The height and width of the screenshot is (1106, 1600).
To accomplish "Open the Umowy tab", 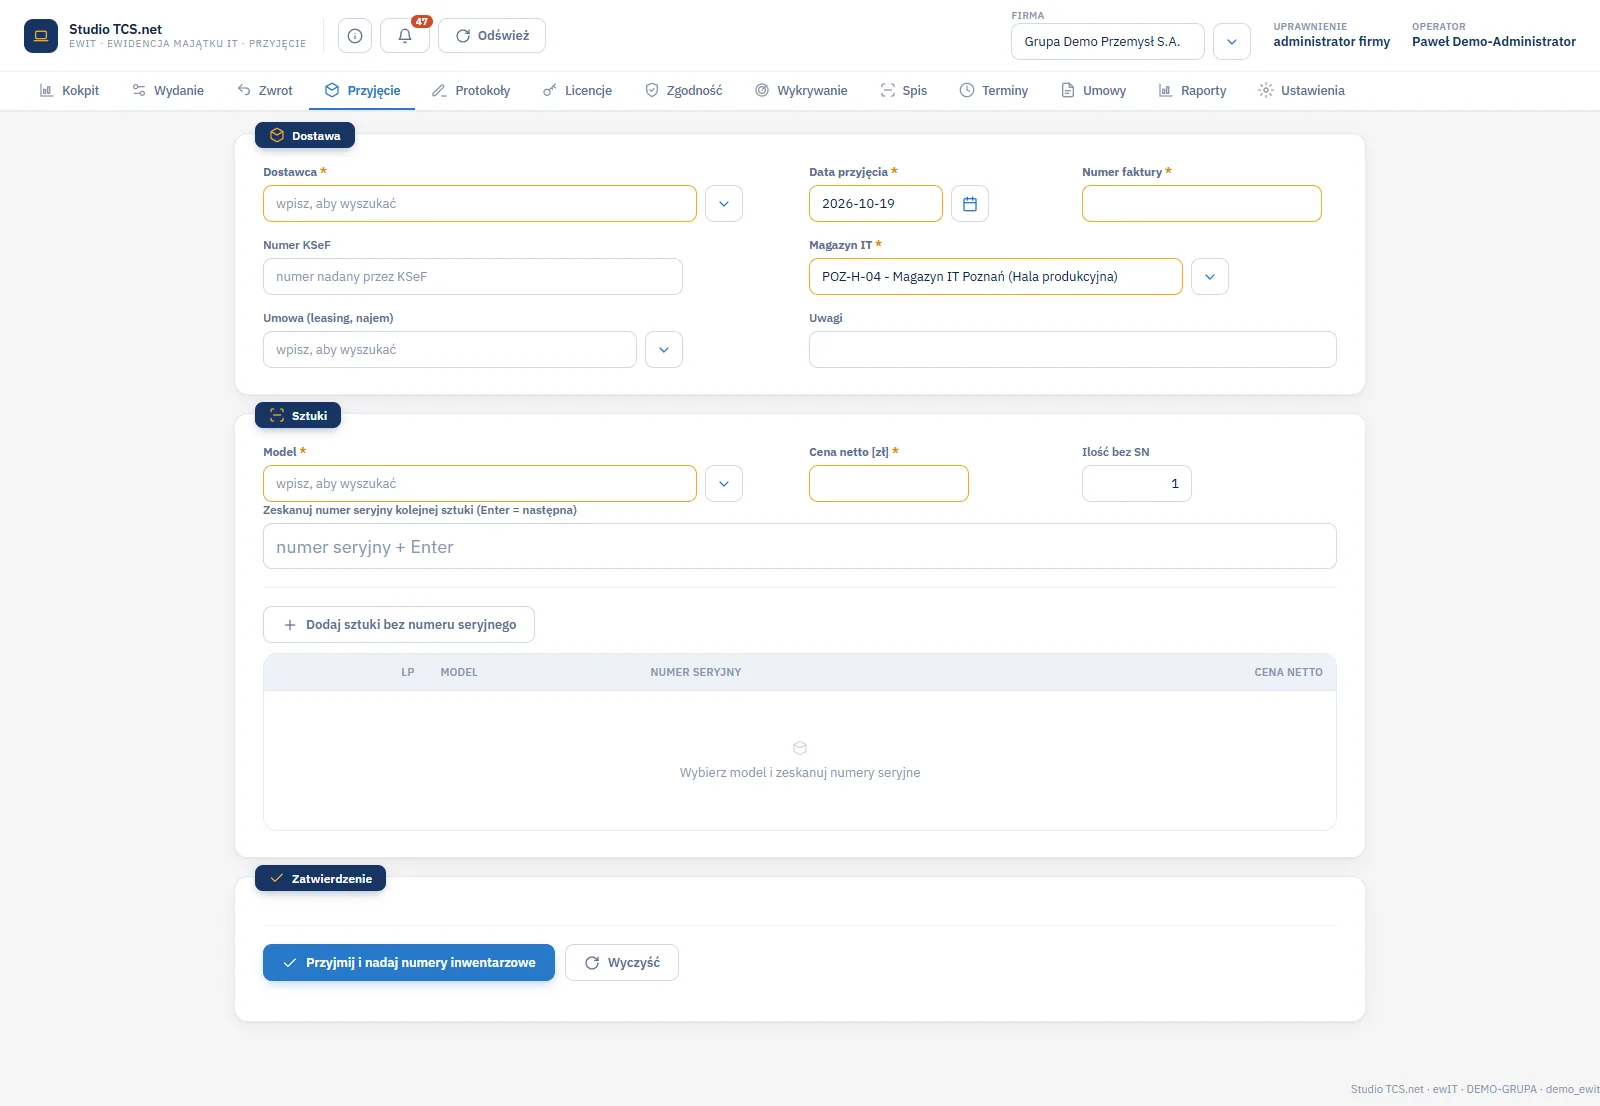I will click(x=1094, y=91).
